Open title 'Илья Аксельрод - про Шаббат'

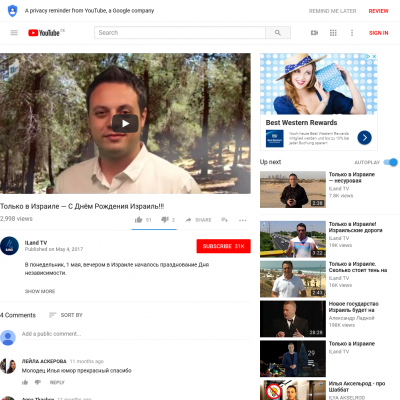click(357, 386)
